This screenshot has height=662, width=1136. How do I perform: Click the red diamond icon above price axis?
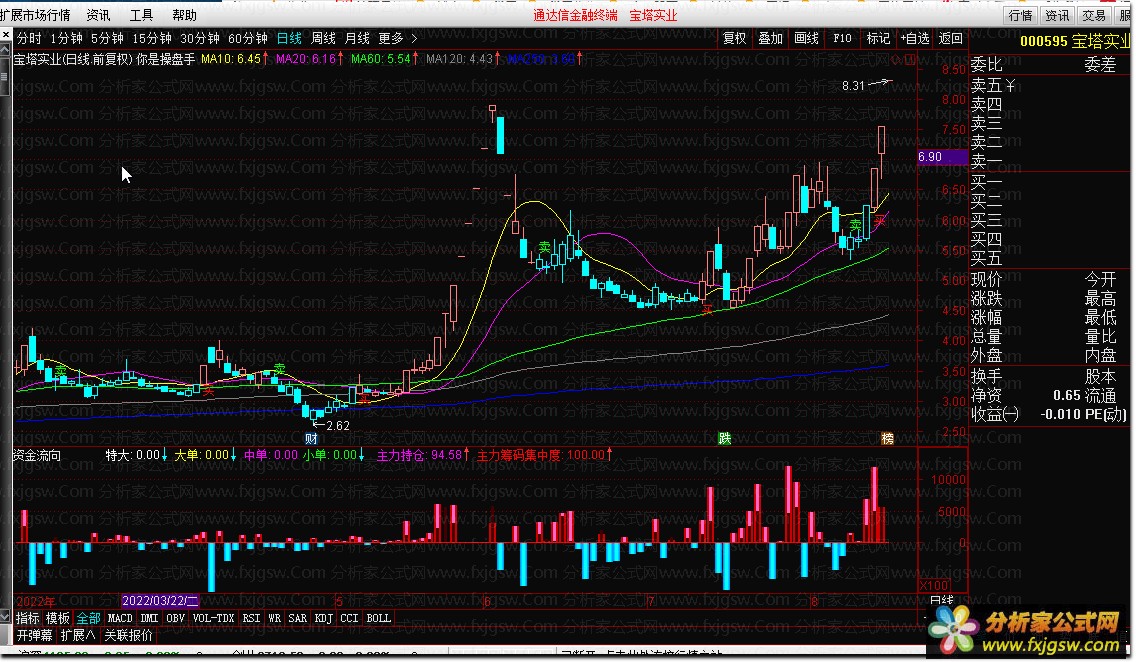(x=895, y=60)
